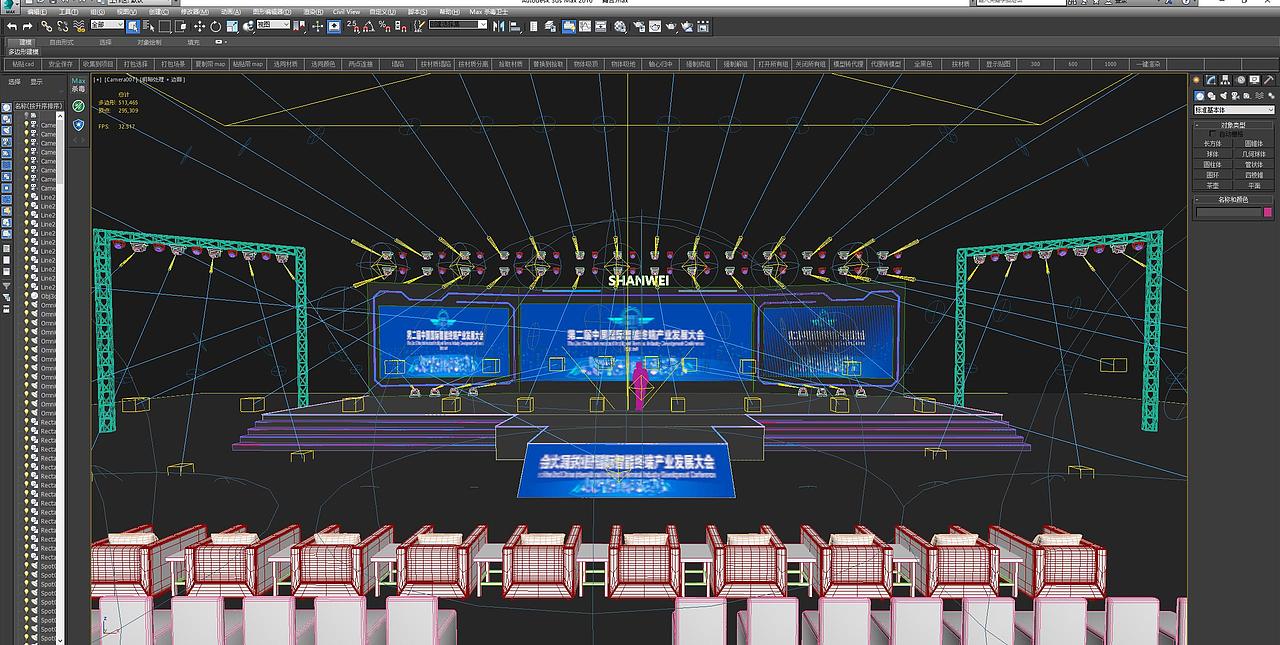Click the Rectangular Selection Region icon

(165, 26)
